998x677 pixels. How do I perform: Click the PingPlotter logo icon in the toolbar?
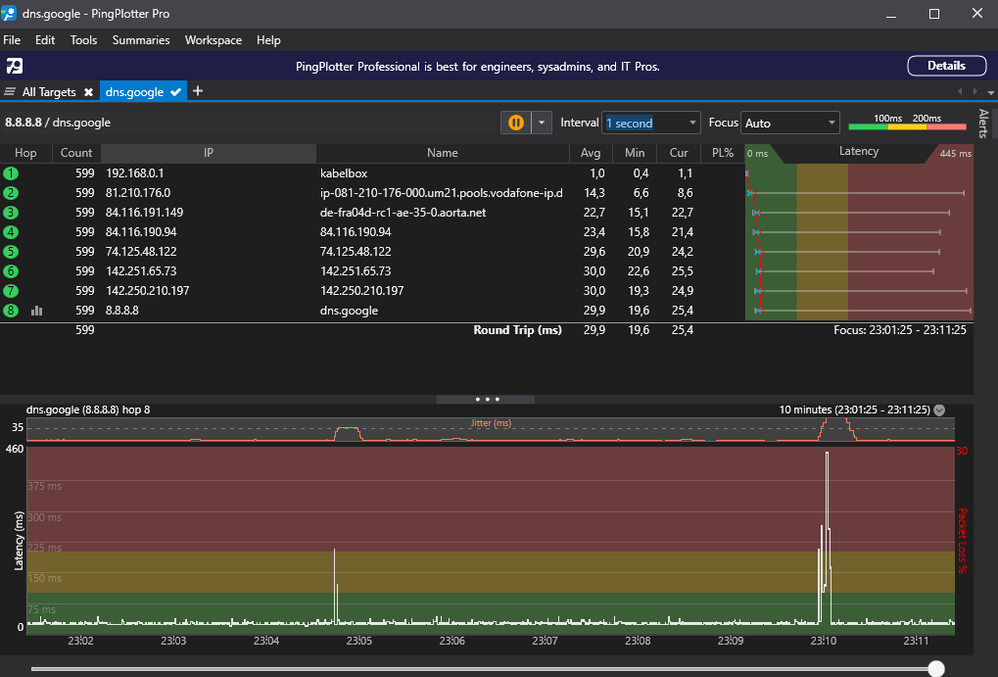[x=14, y=65]
